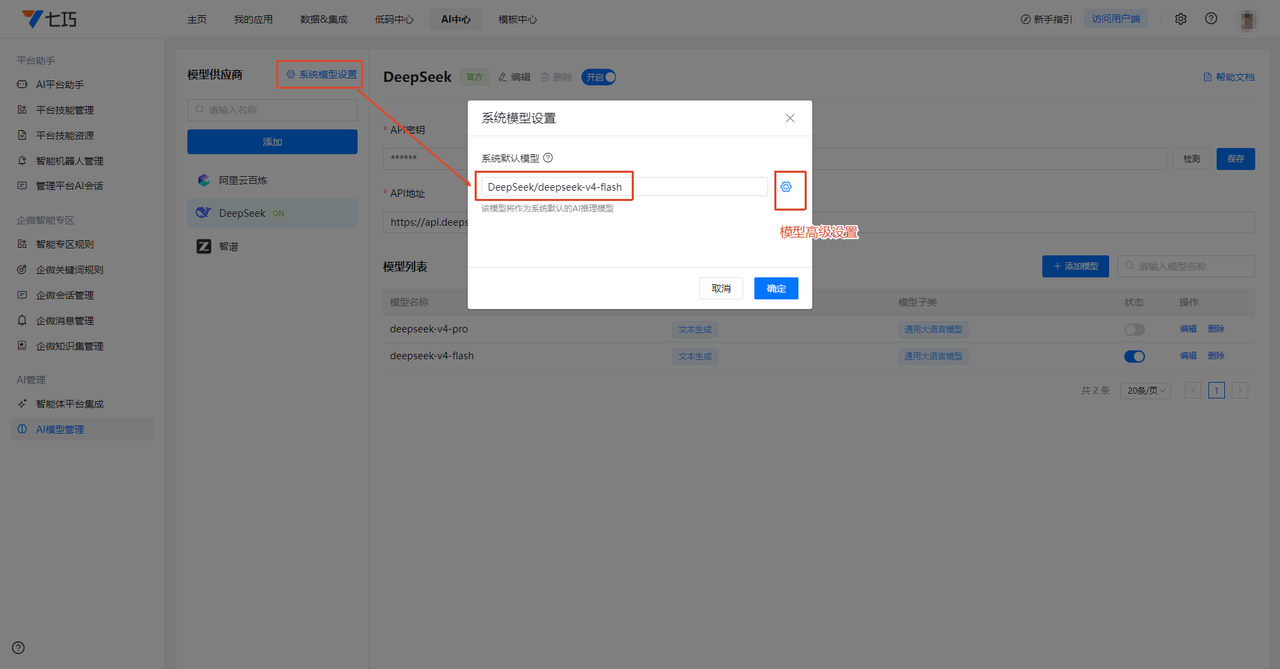Screen dimensions: 1280x669
Task: Click 取消 in the dialog
Action: (x=721, y=288)
